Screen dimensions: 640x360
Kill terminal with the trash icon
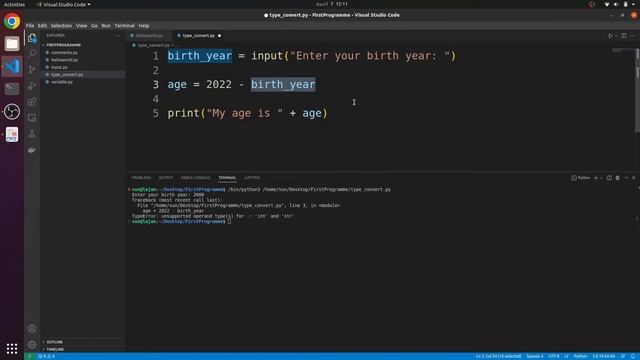(x=618, y=178)
